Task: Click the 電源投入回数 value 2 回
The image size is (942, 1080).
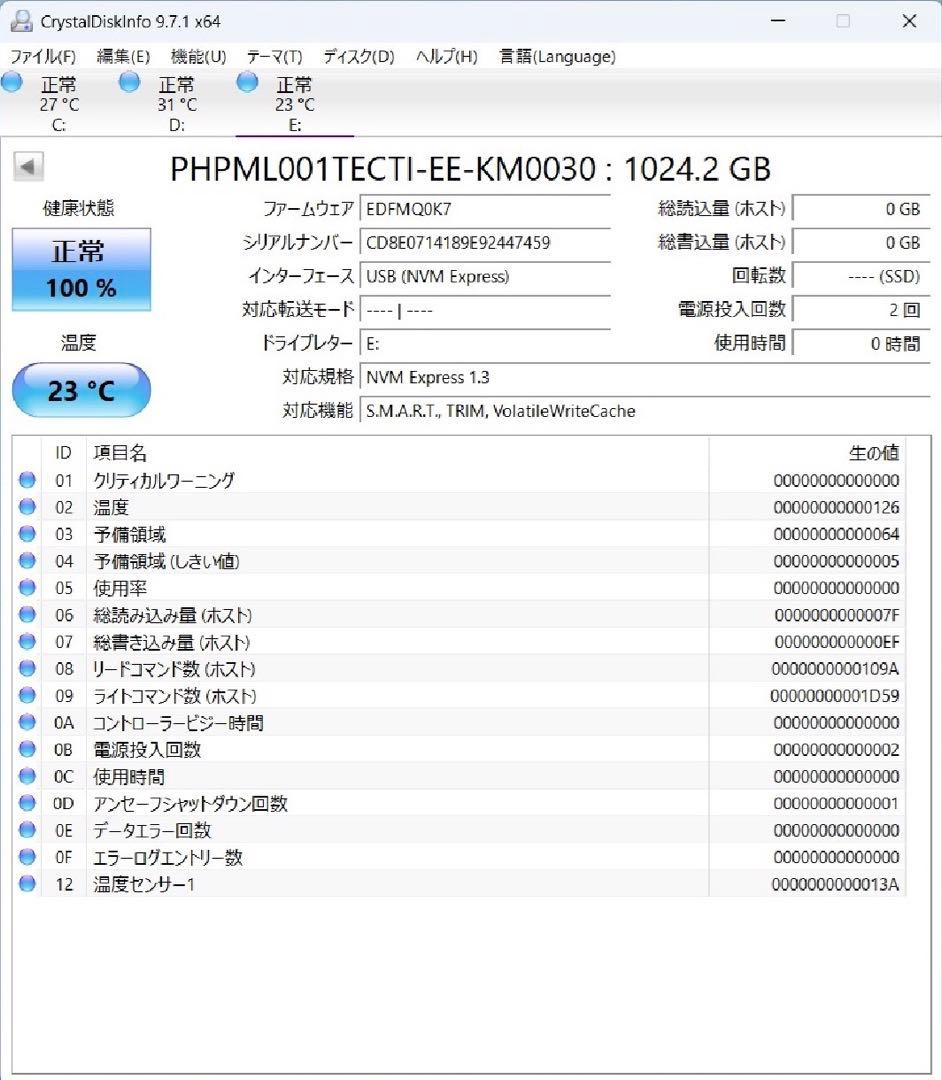Action: pyautogui.click(x=861, y=310)
